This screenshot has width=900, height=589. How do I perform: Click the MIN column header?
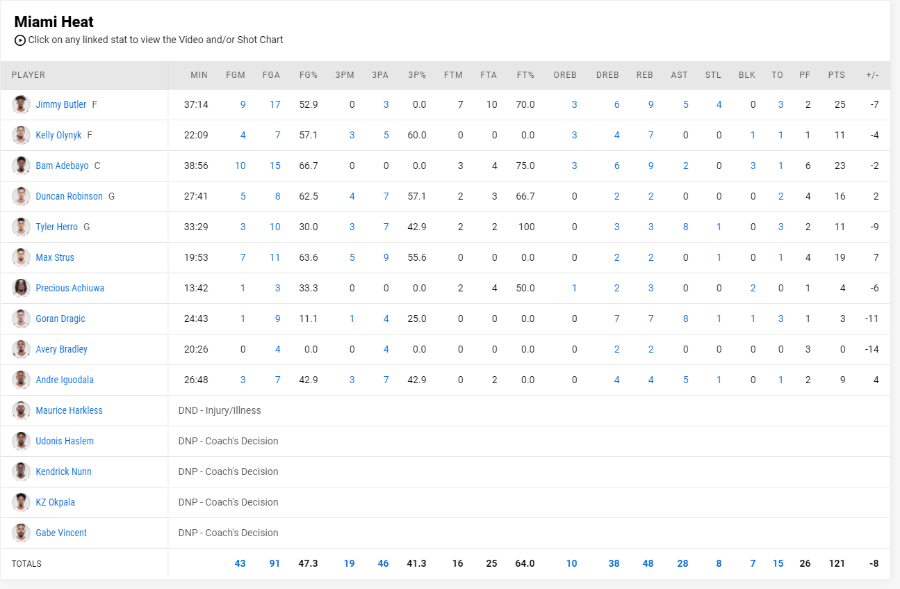(199, 75)
